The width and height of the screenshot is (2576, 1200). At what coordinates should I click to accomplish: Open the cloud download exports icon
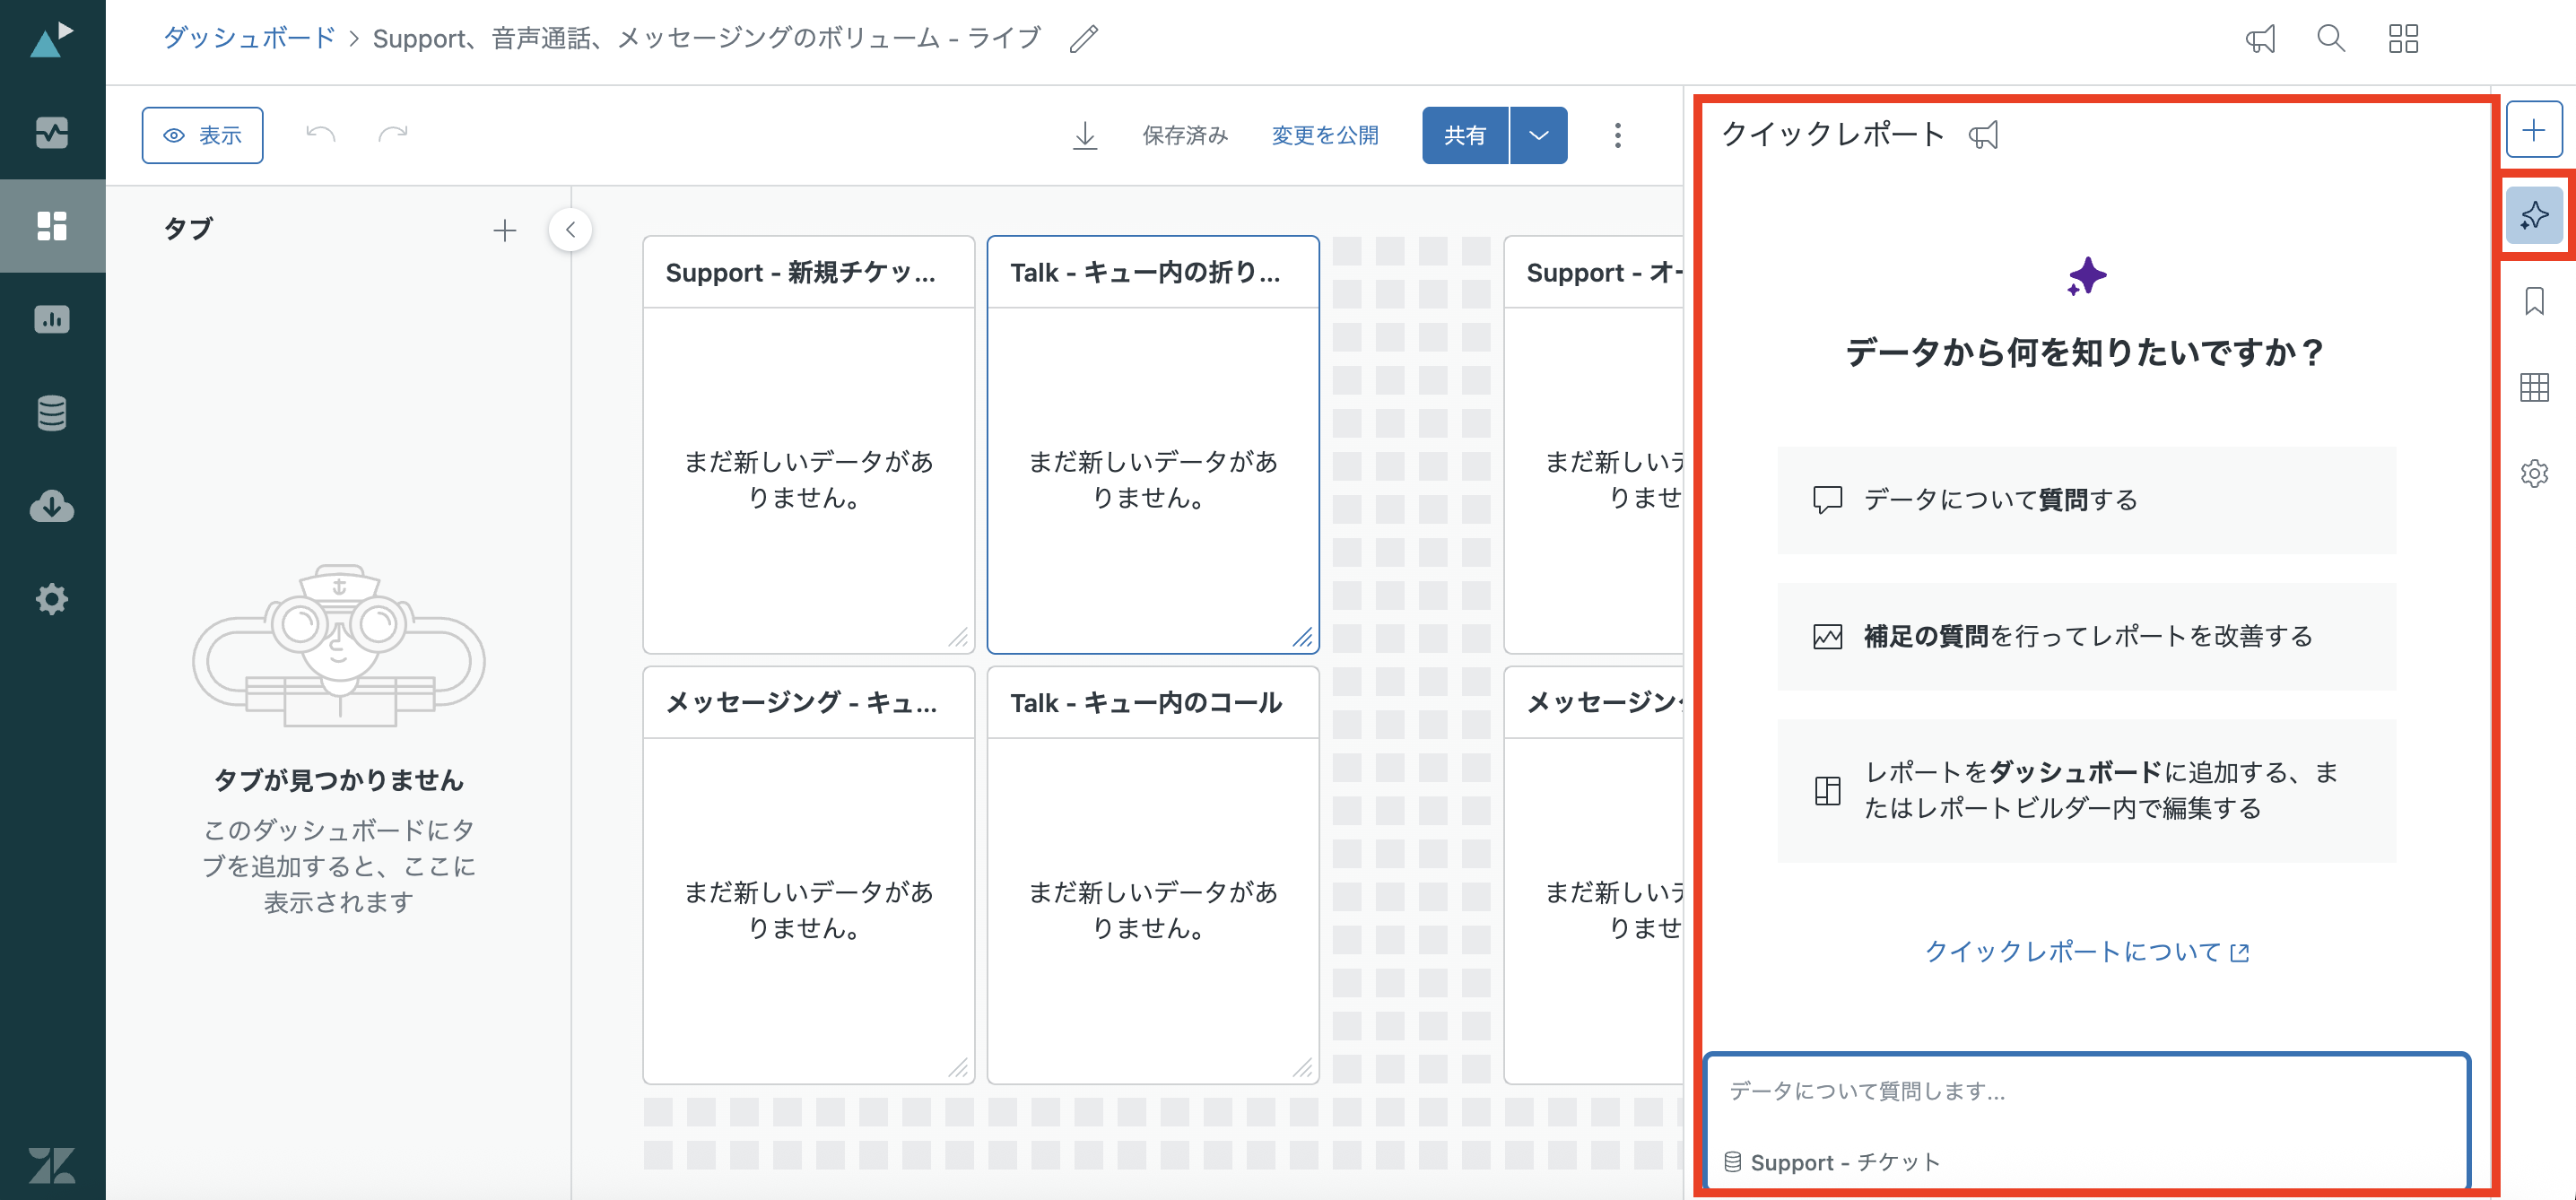pyautogui.click(x=52, y=506)
